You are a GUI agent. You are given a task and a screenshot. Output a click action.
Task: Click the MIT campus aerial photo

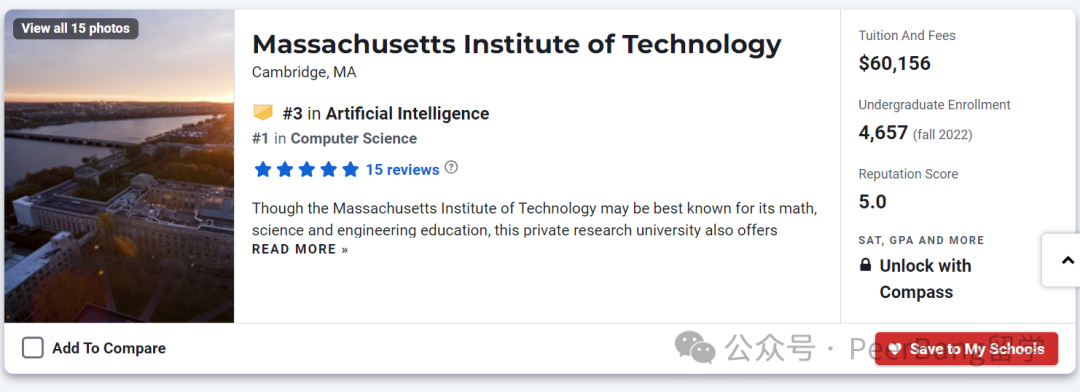119,166
